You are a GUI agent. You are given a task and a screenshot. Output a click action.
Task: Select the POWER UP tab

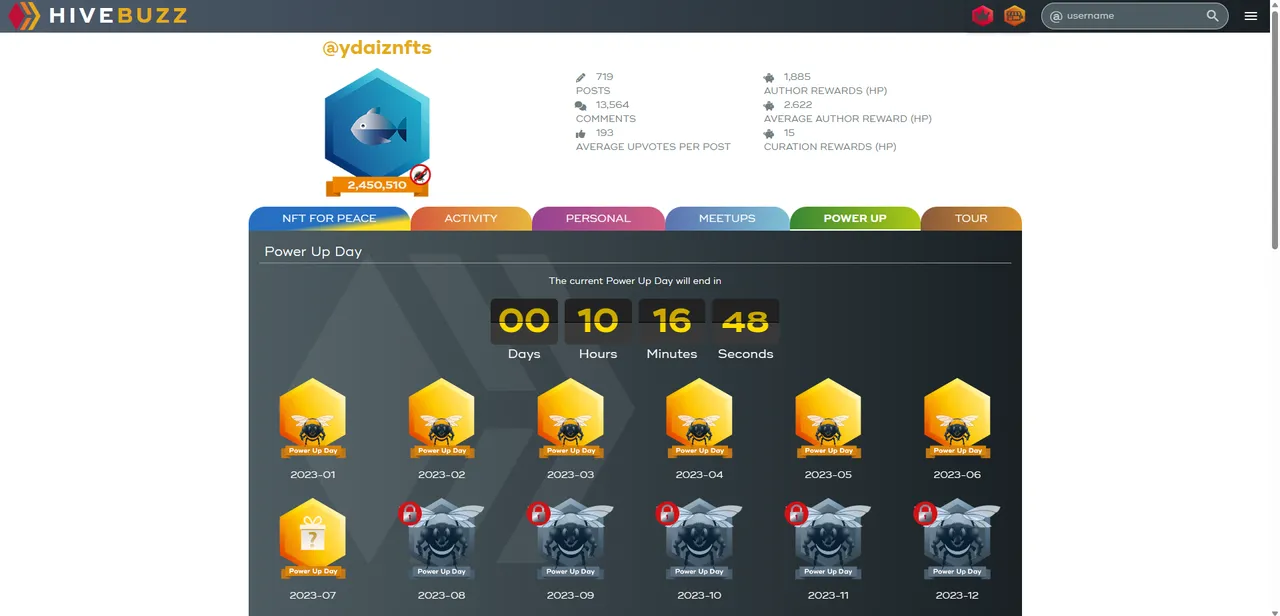point(855,218)
